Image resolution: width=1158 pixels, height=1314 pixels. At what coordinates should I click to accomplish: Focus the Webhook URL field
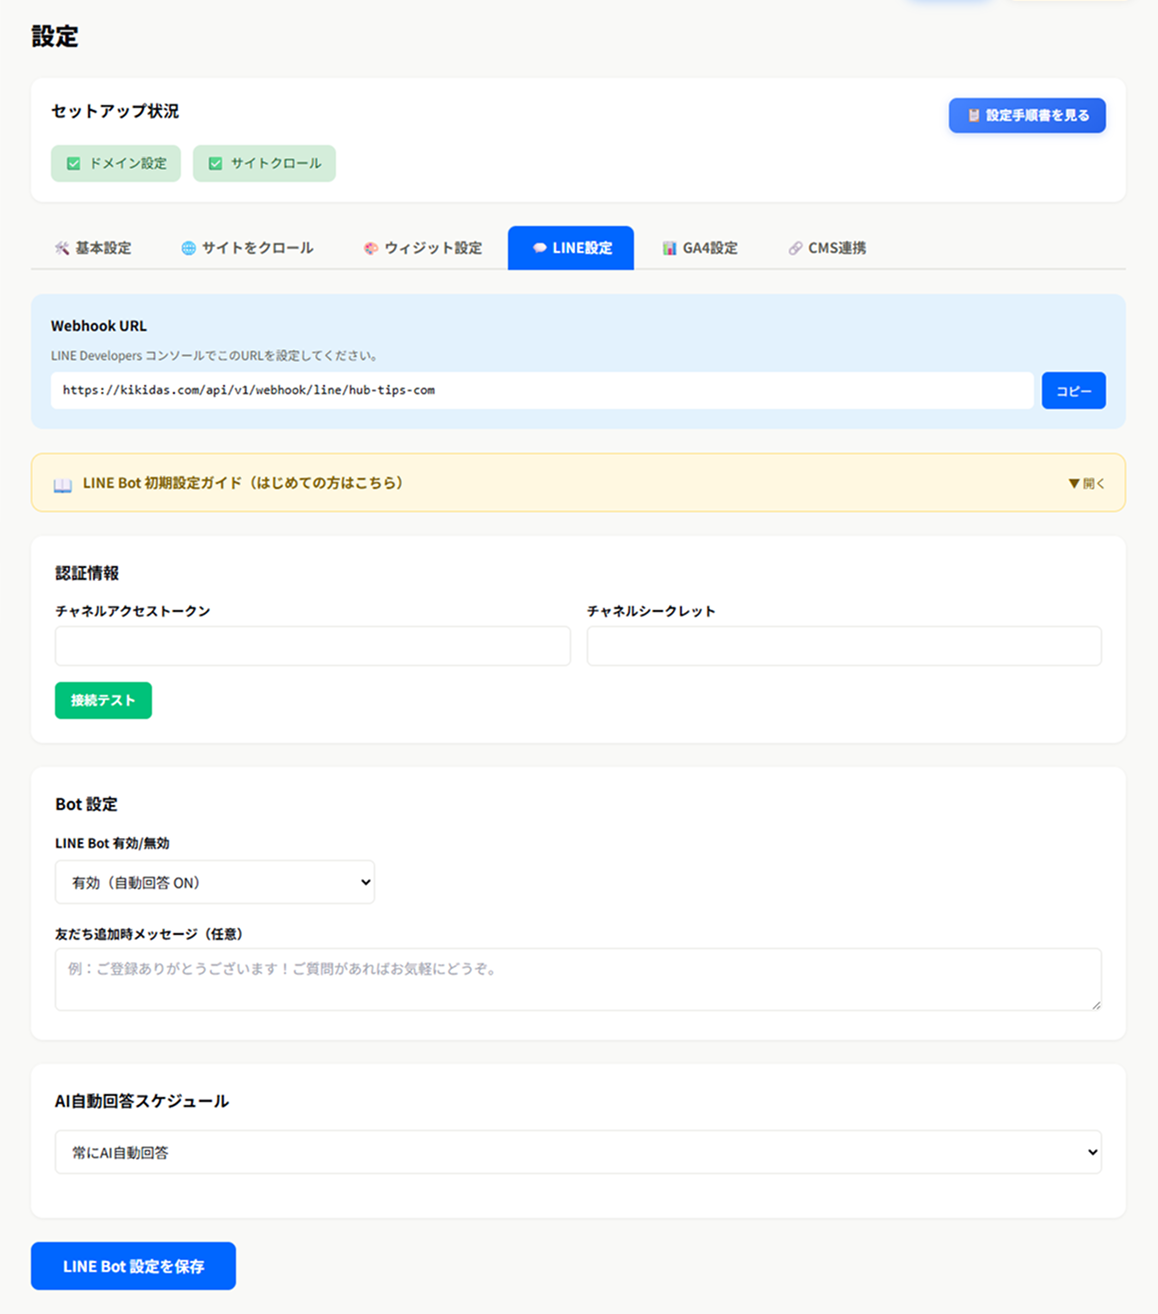pos(542,391)
